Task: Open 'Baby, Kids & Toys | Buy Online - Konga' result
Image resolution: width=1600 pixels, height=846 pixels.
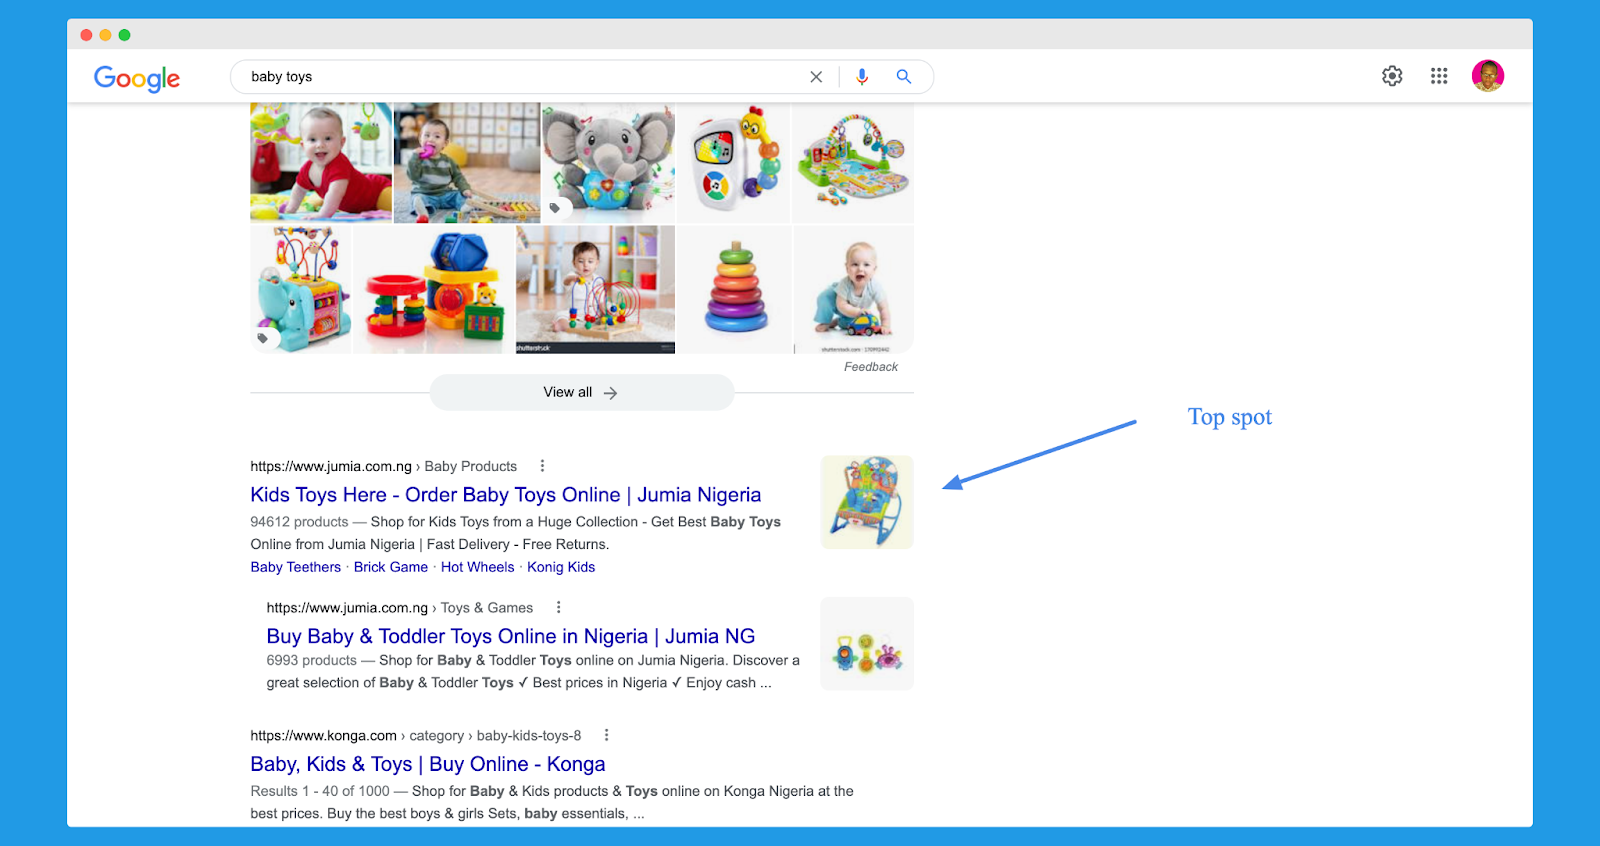Action: (x=428, y=764)
